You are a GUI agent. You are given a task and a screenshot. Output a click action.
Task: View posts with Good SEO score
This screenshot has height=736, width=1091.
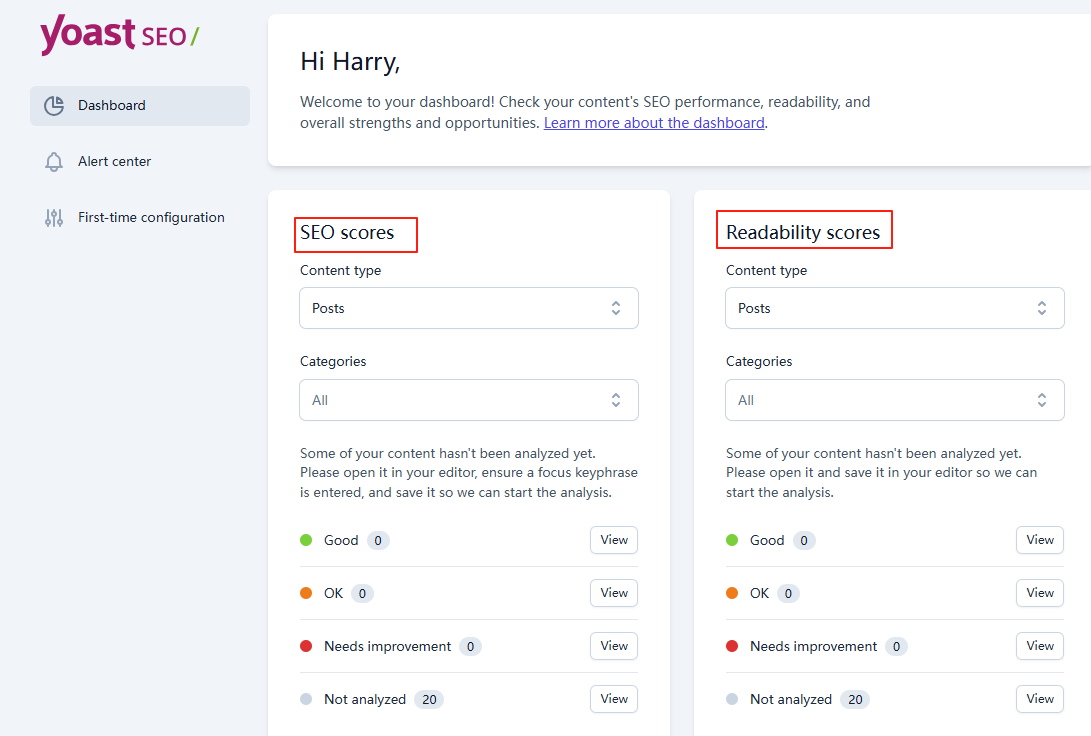pos(613,540)
